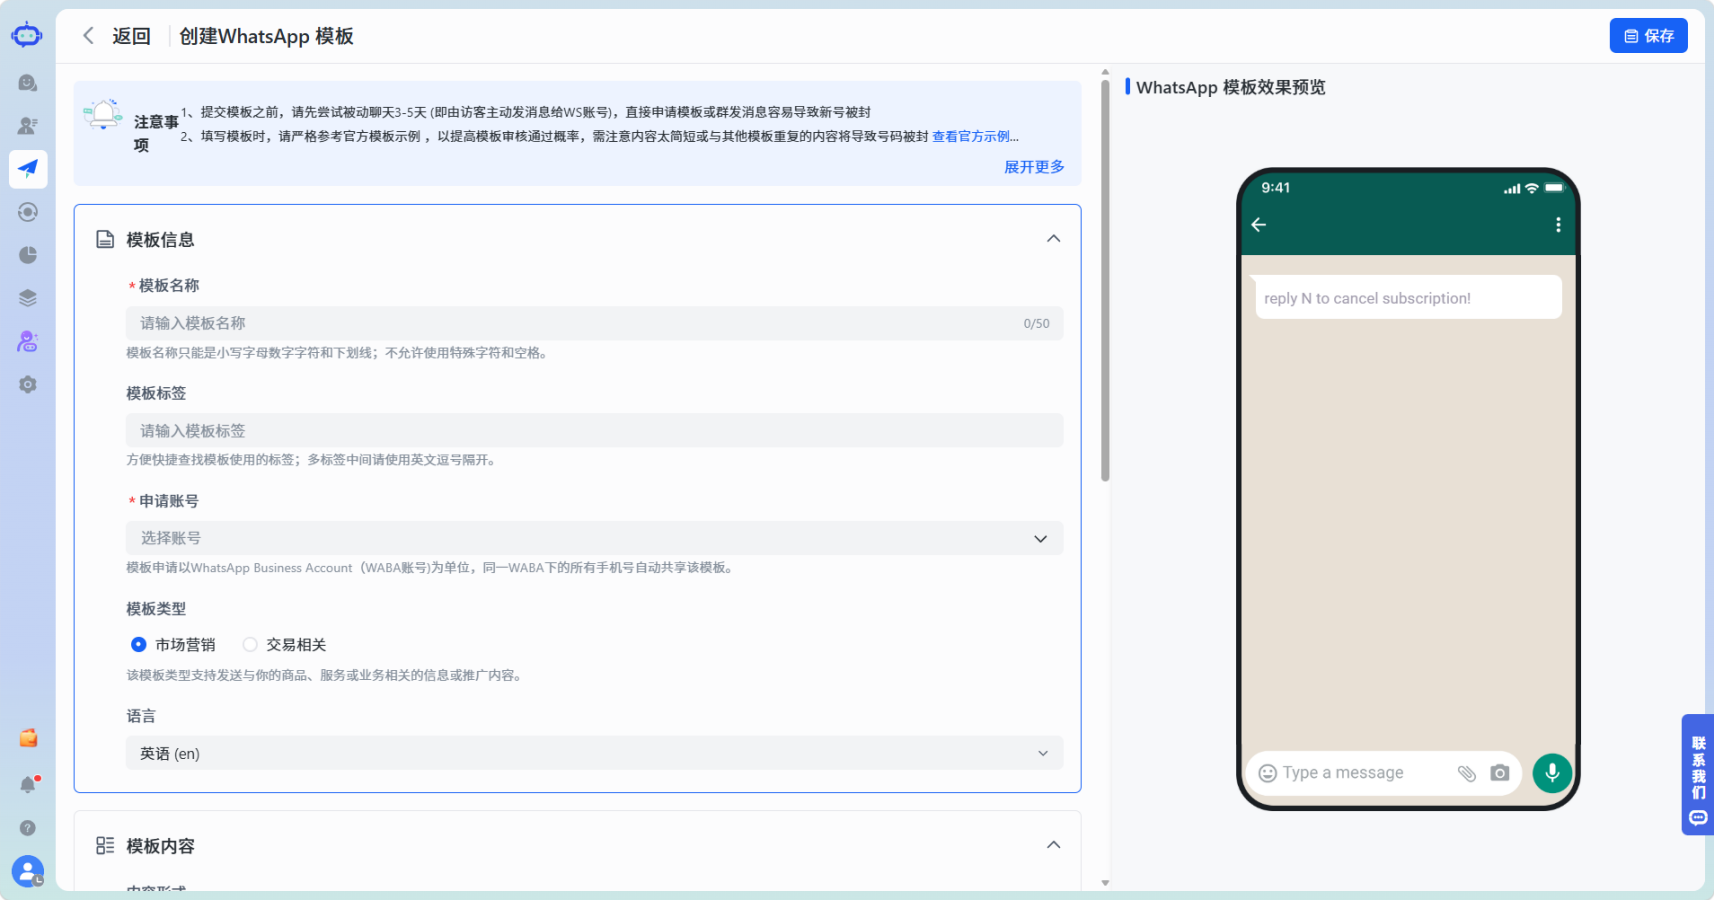Open the pie chart statistics icon
Viewport: 1714px width, 900px height.
pos(28,255)
